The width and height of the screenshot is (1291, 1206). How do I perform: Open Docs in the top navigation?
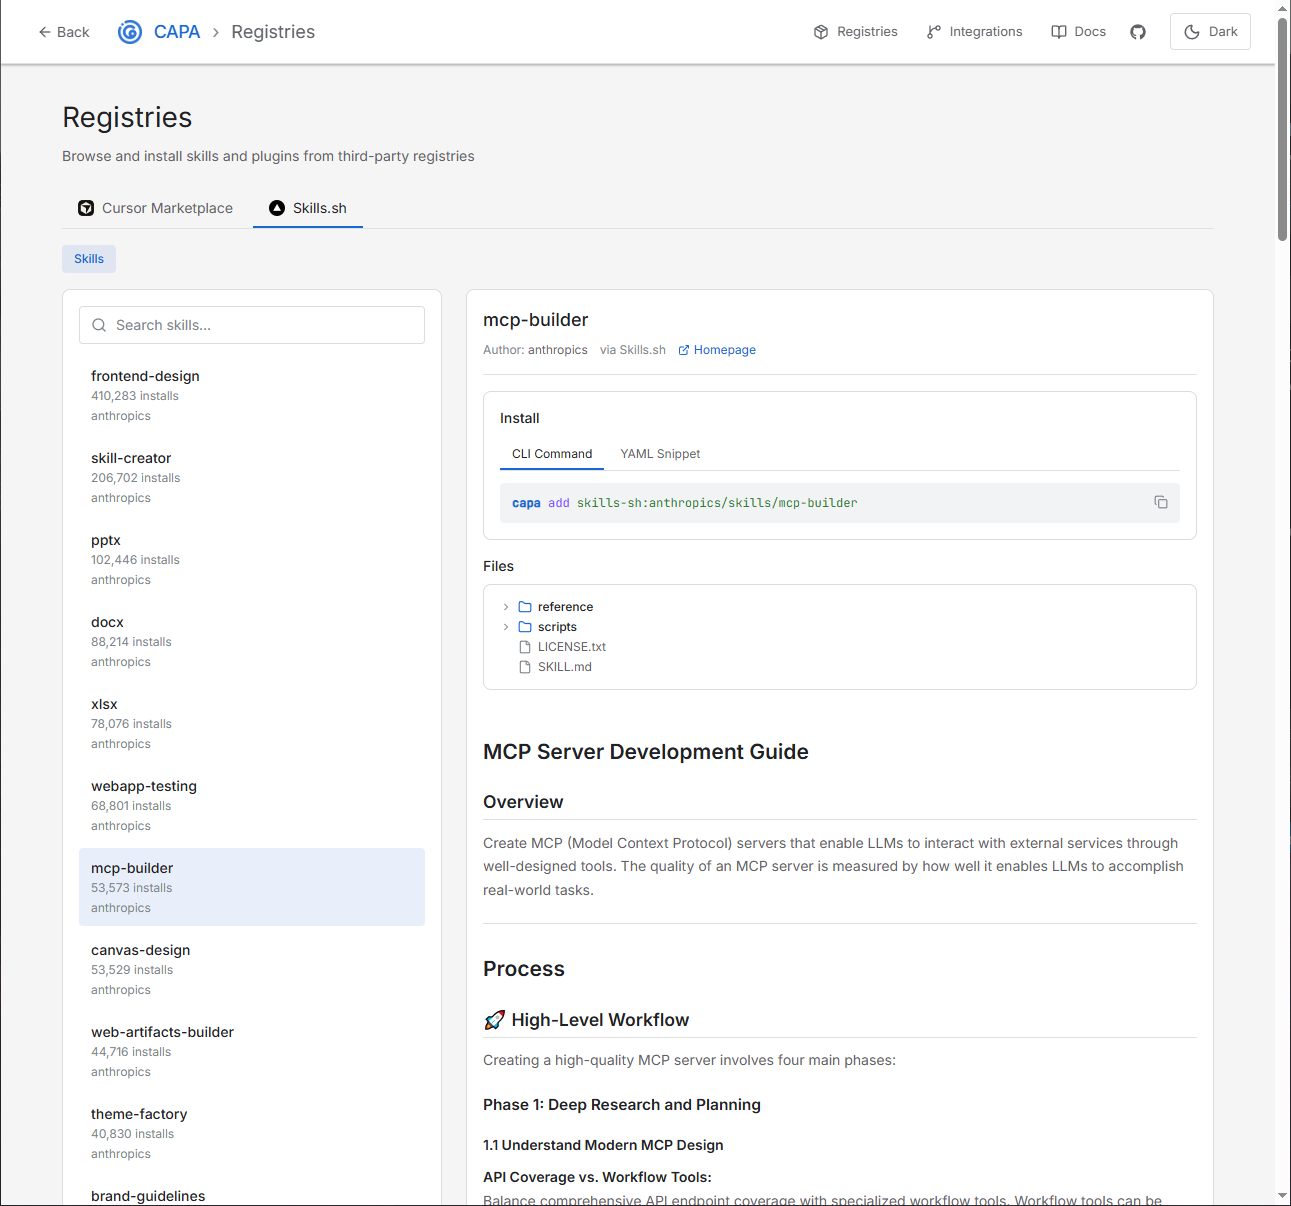pyautogui.click(x=1079, y=32)
